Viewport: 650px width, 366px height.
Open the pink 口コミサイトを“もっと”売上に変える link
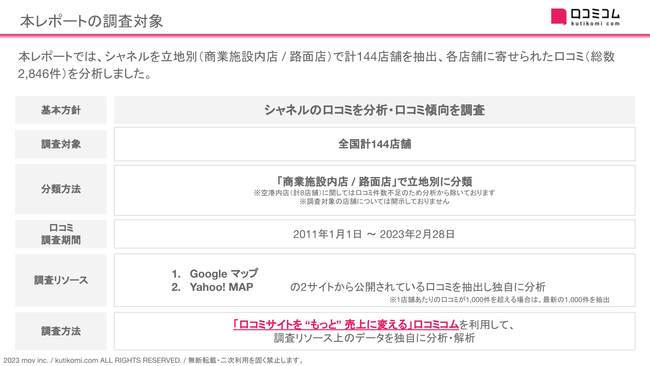click(346, 324)
